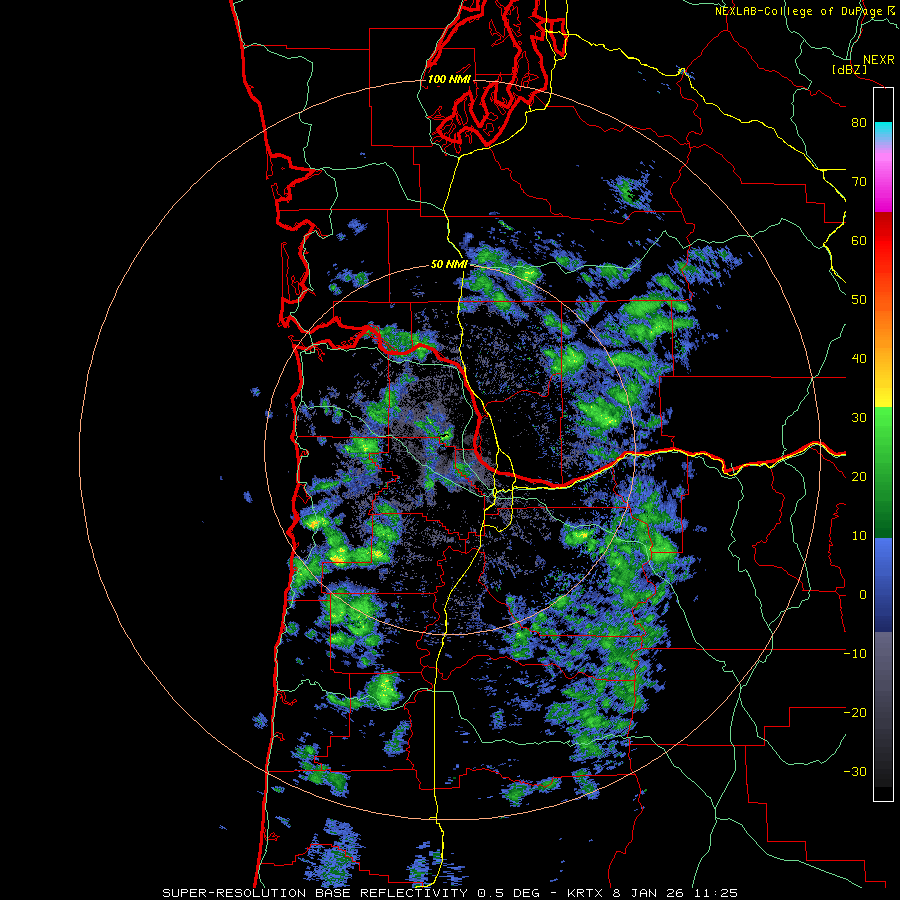900x900 pixels.
Task: Click the cyan top segment of the color bar
Action: click(883, 132)
